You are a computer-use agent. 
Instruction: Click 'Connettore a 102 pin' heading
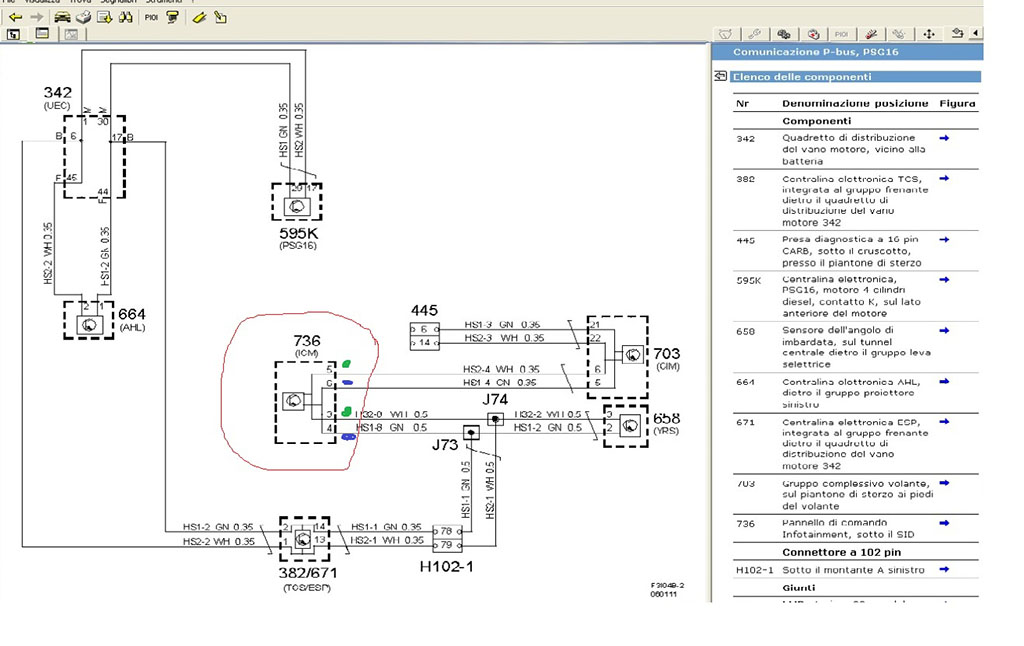pos(841,552)
